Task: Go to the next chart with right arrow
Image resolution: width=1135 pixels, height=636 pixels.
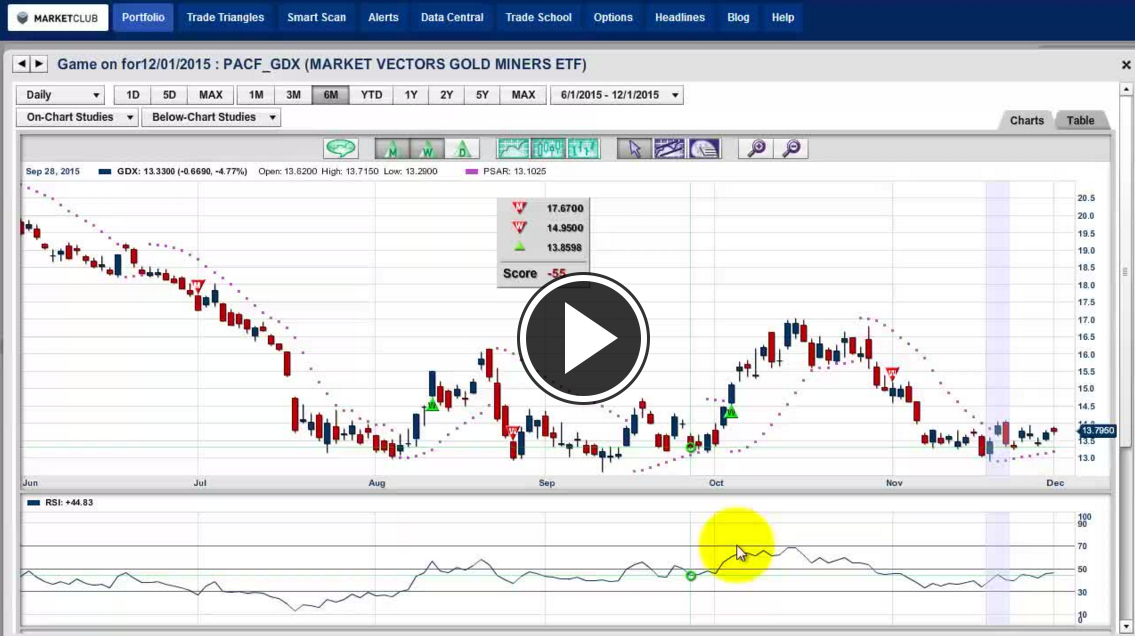Action: tap(39, 64)
